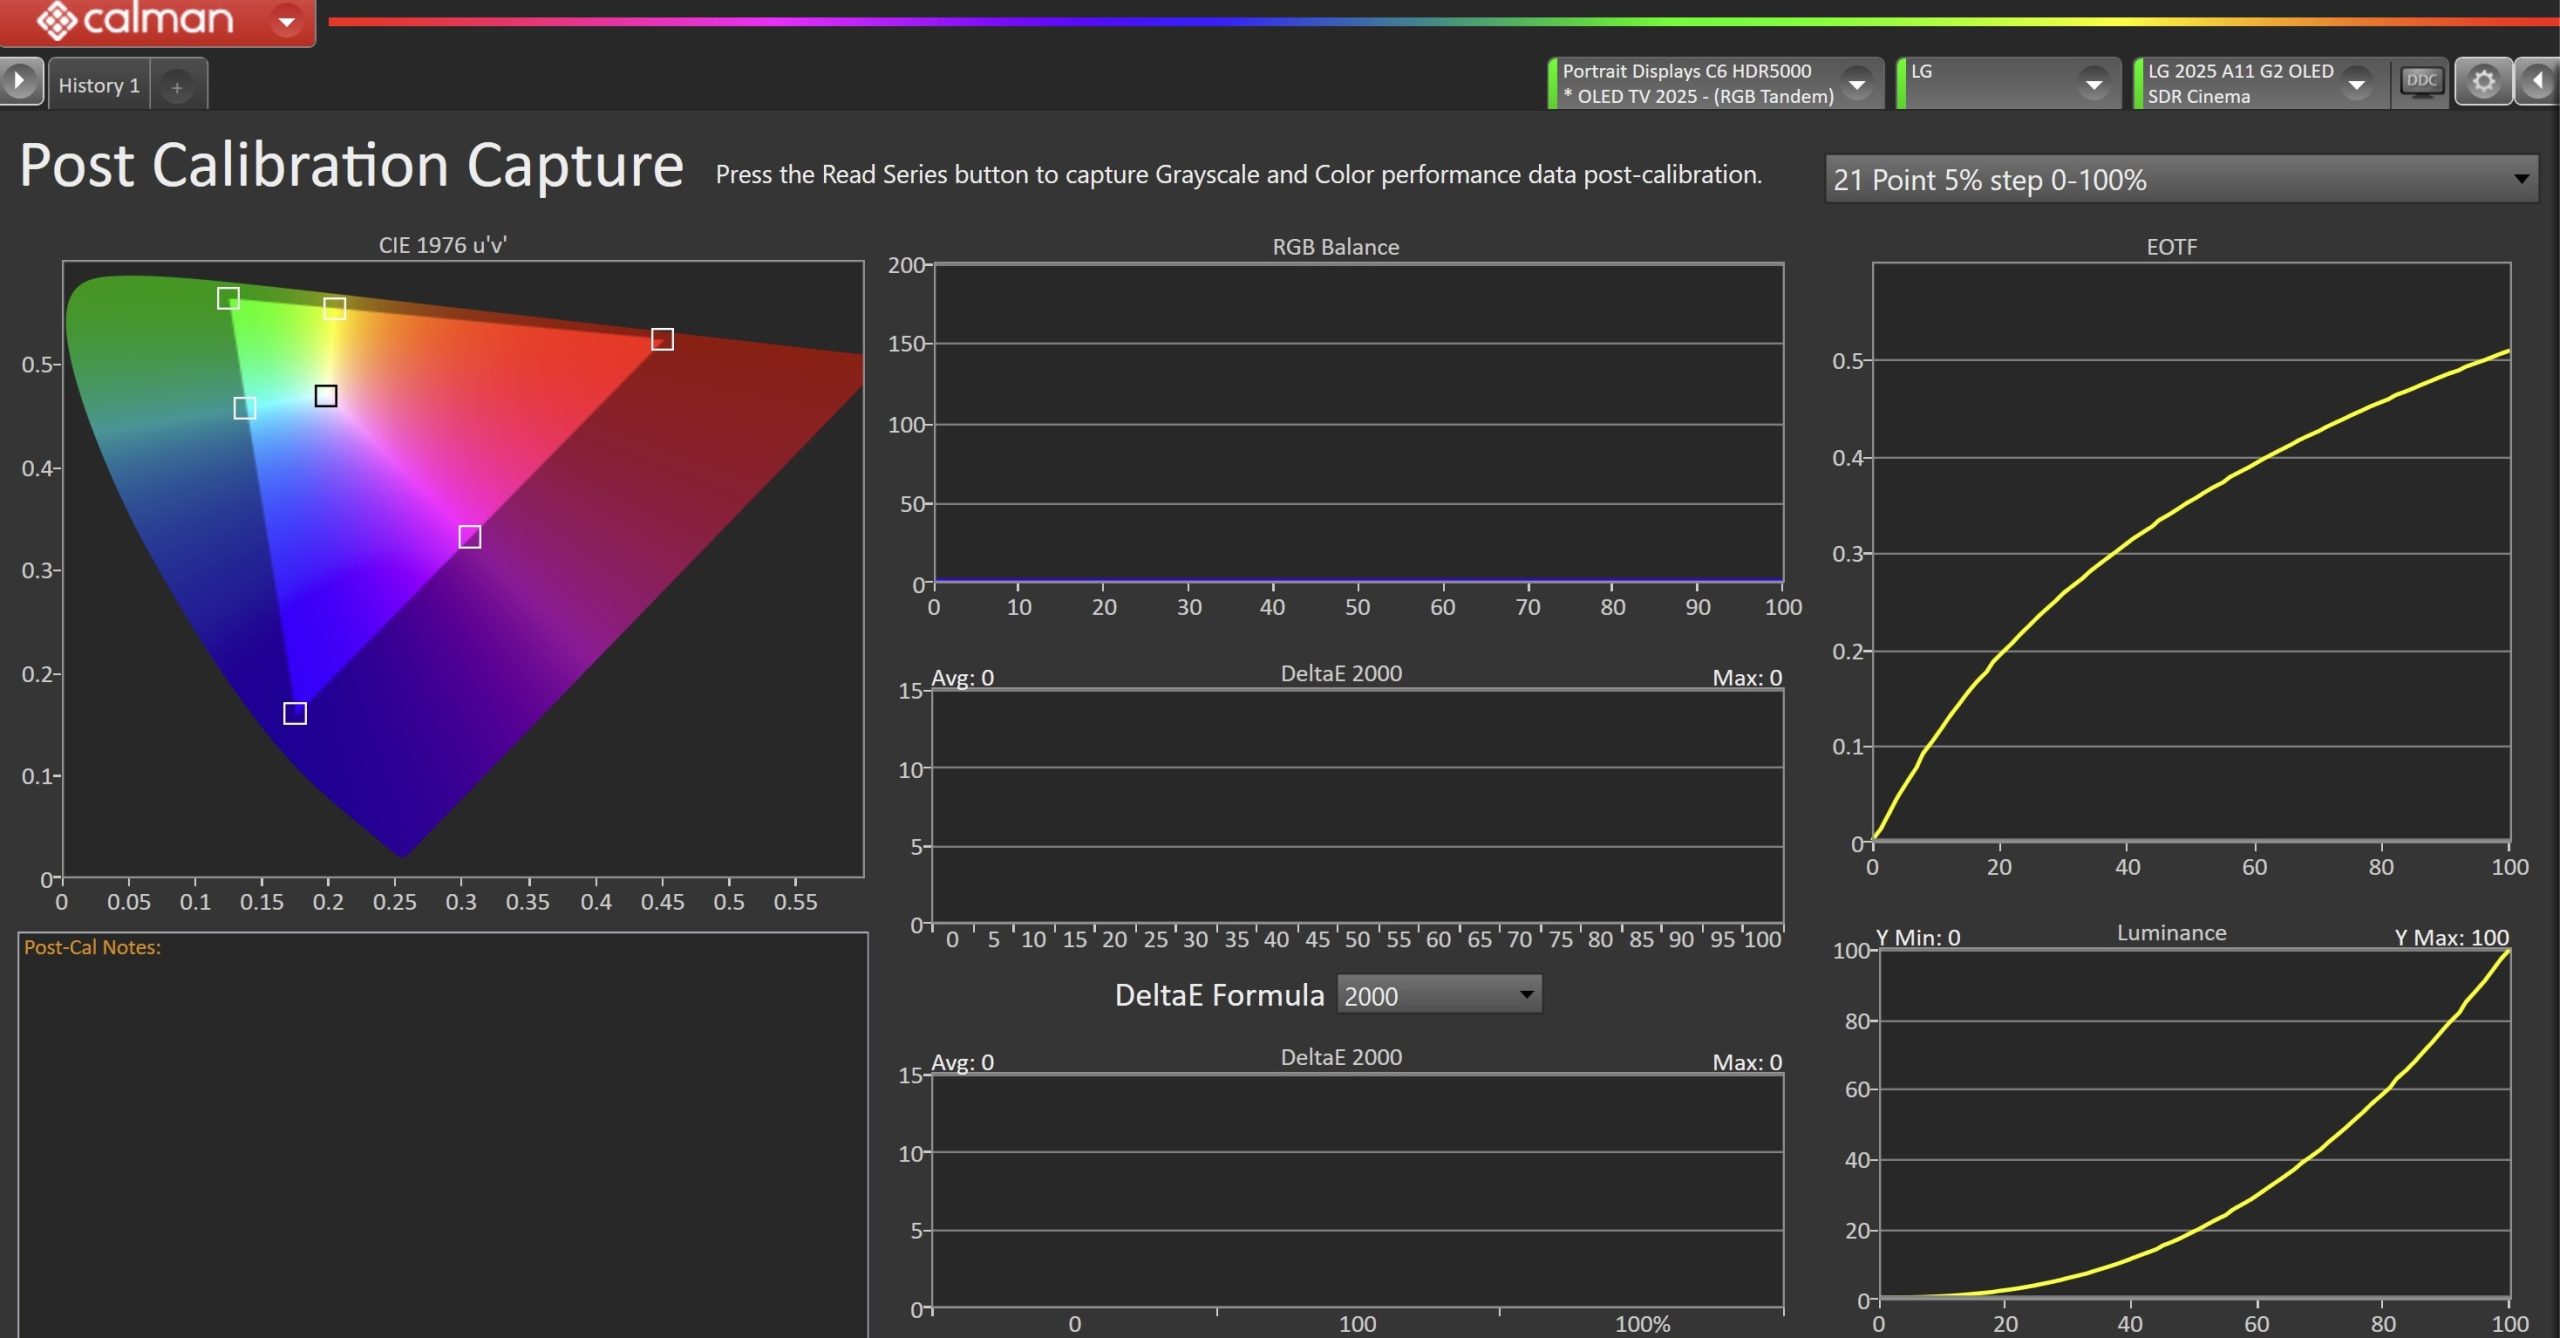Select the red primary target on CIE chart
Screen dimensions: 2560x1338
[662, 340]
